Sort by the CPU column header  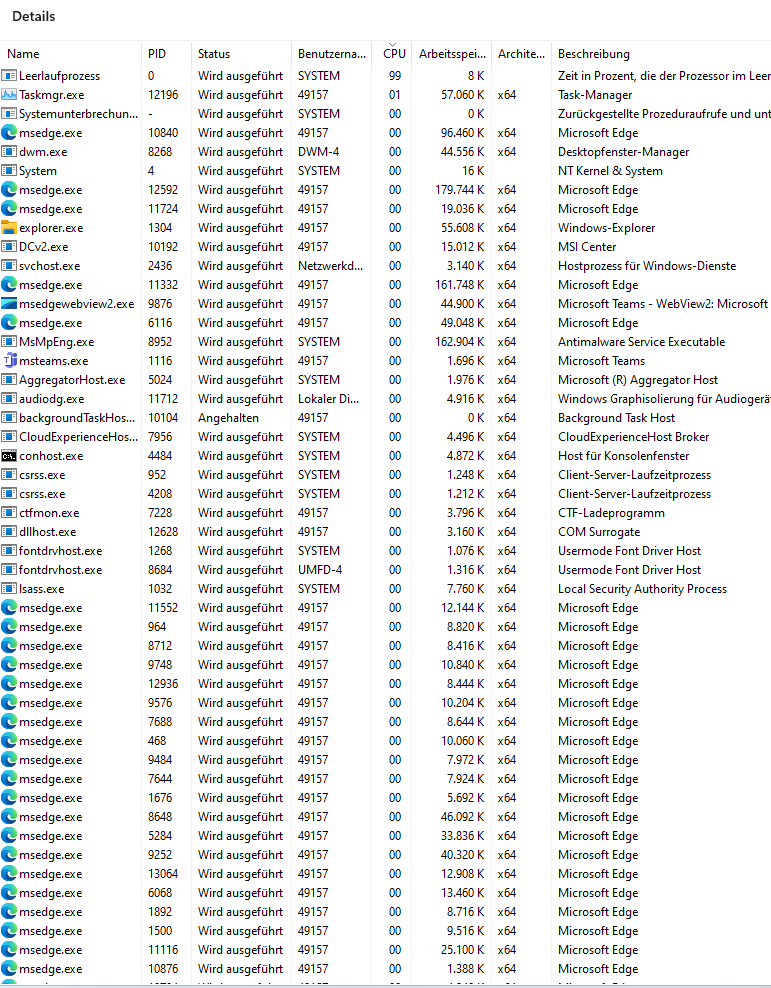tap(394, 54)
